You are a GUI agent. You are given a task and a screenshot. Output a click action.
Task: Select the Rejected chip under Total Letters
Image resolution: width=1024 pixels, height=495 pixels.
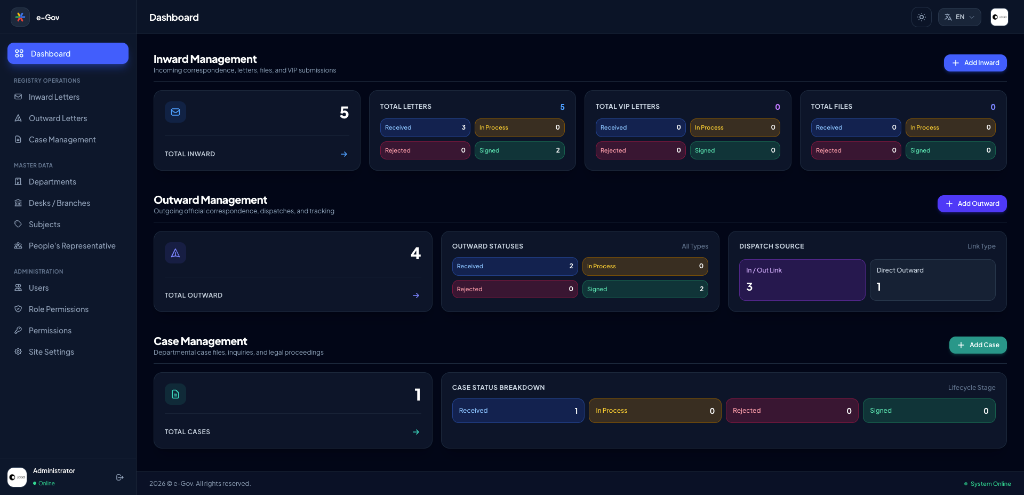click(425, 150)
